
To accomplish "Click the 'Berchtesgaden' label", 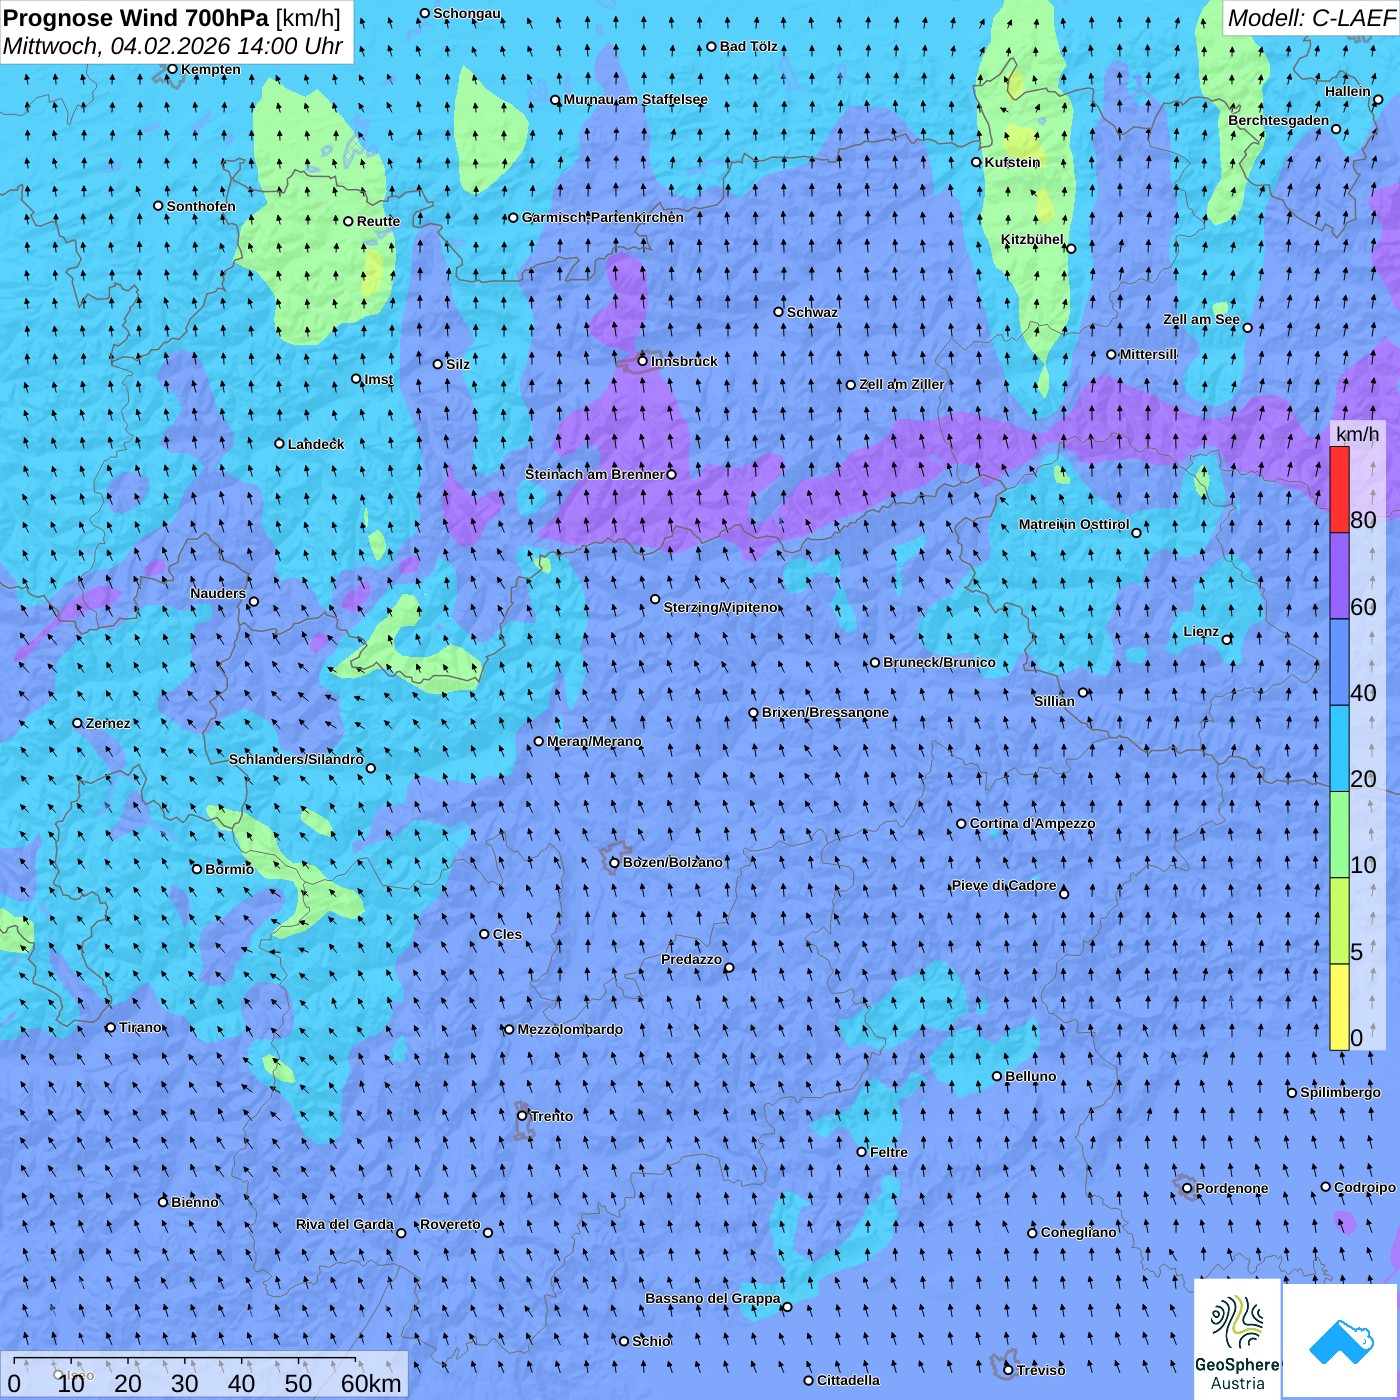I will 1279,120.
